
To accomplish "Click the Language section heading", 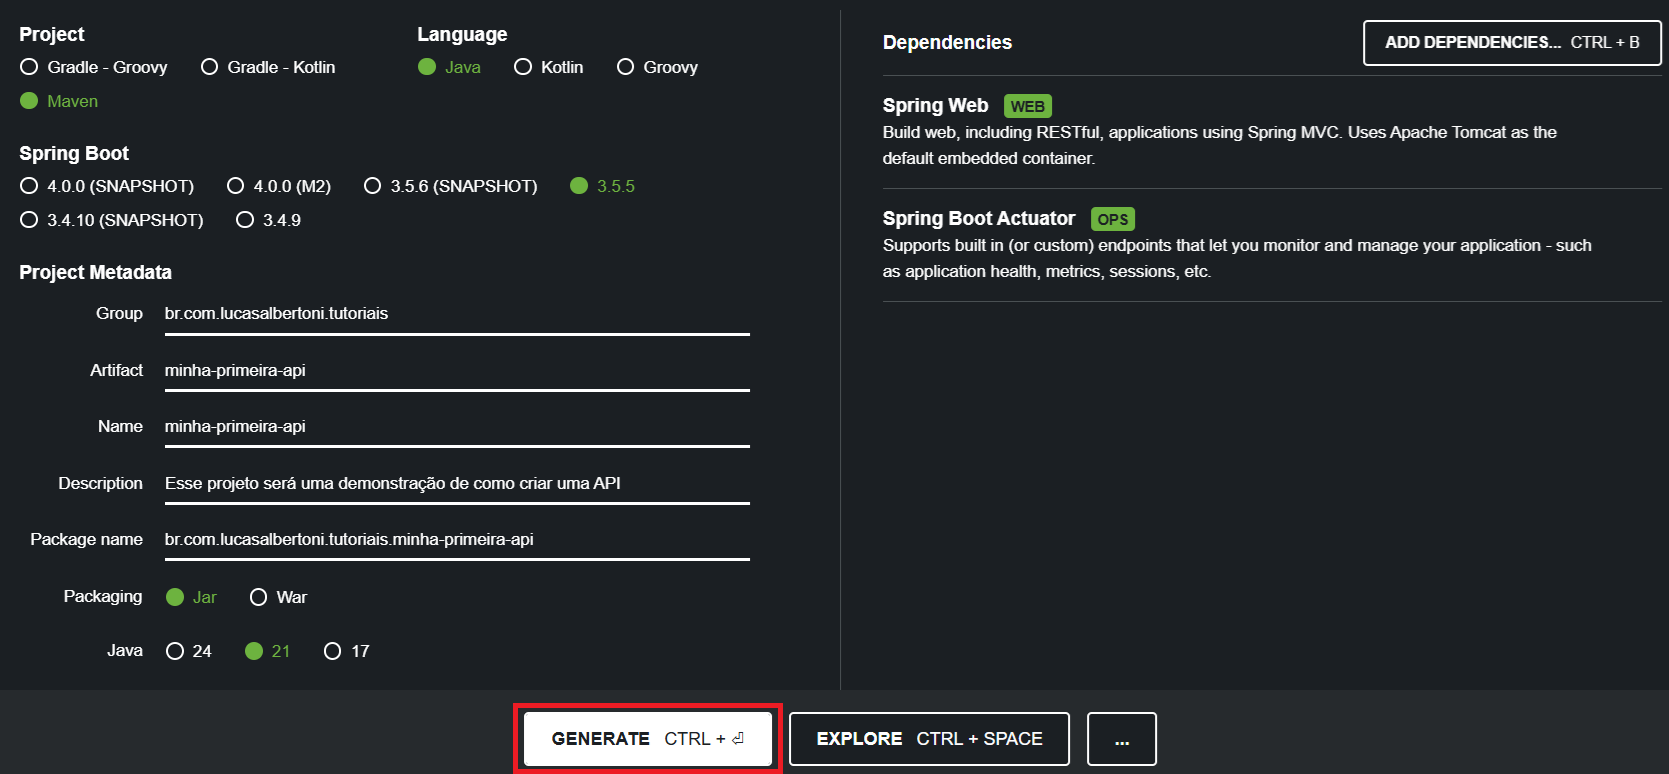I will [462, 34].
